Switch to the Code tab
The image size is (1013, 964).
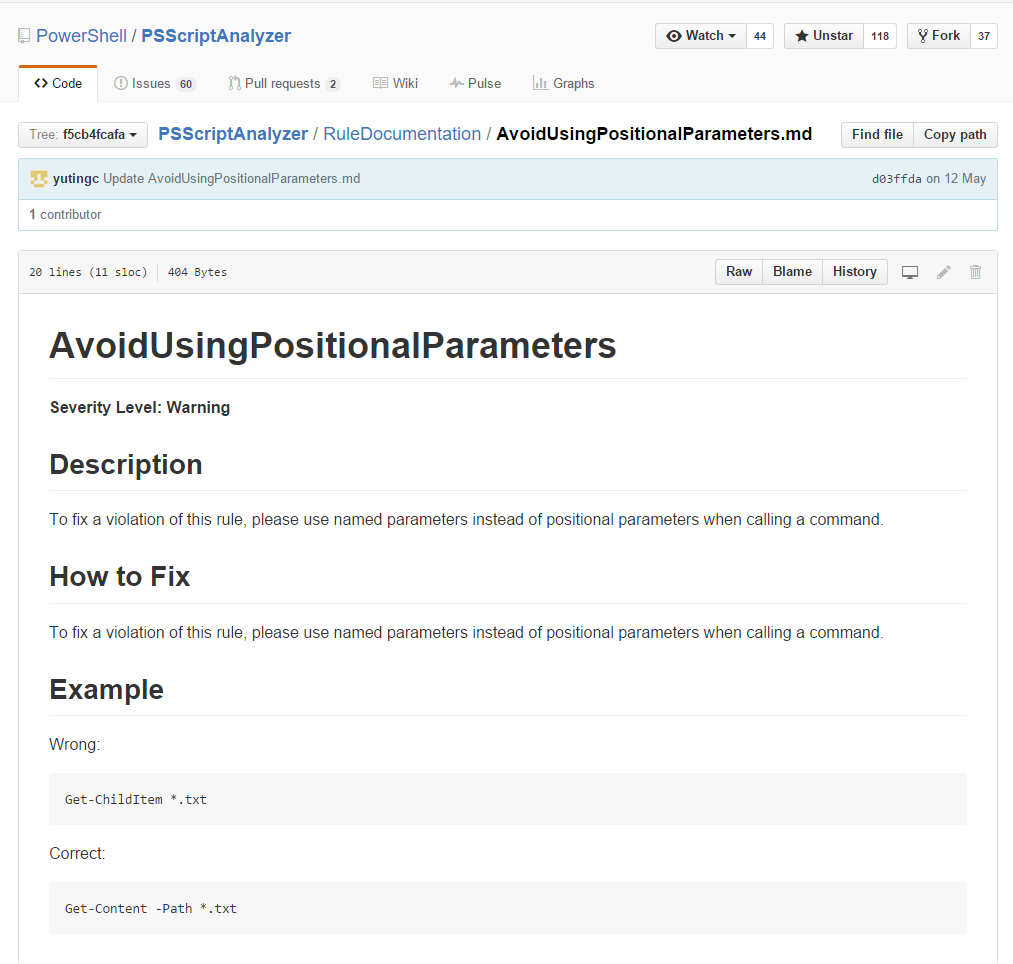pos(58,83)
